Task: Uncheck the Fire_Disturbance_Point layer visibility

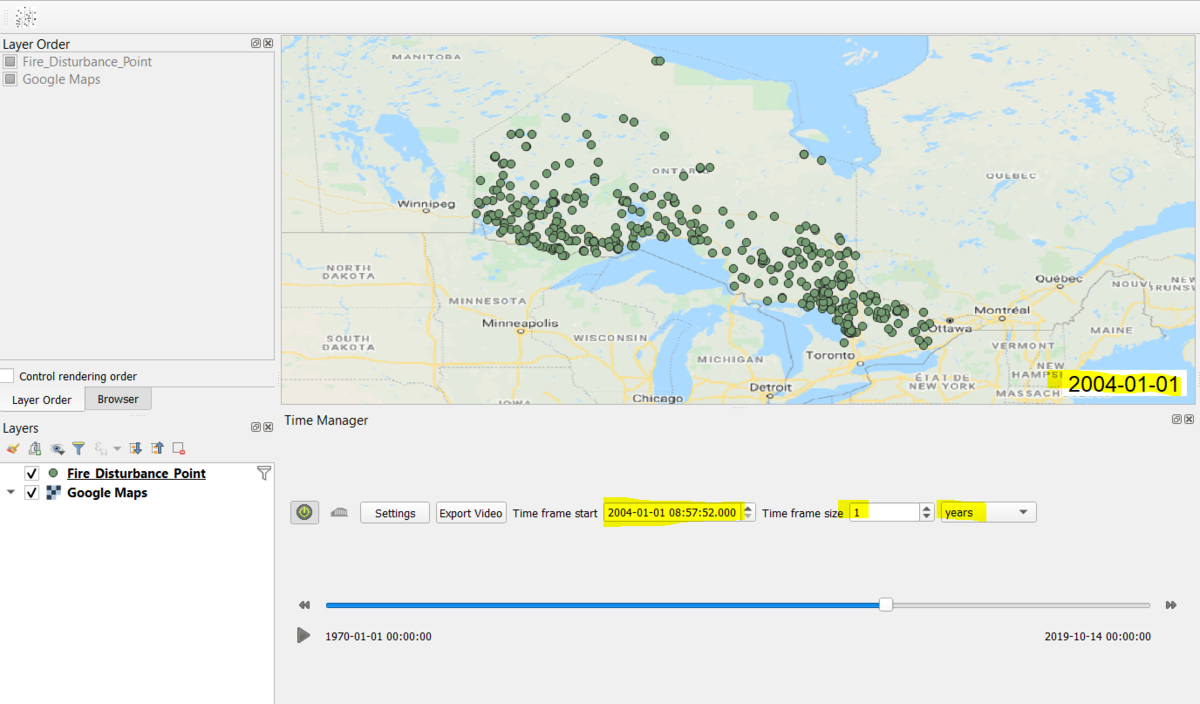Action: tap(32, 474)
